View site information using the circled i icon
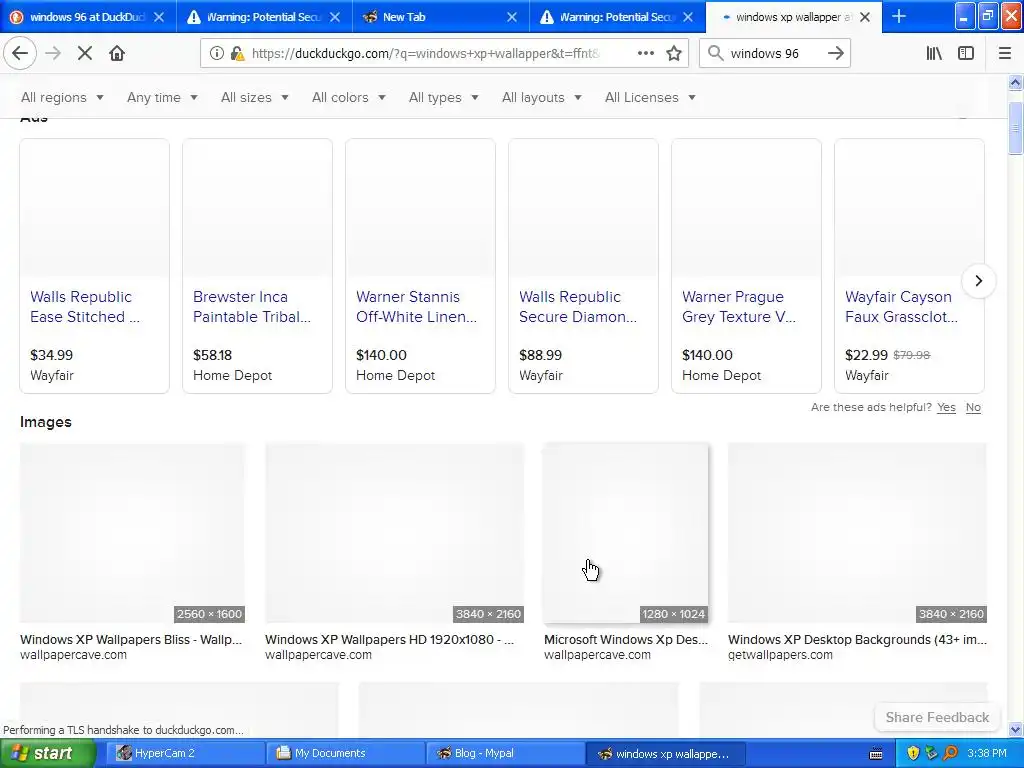 (216, 53)
